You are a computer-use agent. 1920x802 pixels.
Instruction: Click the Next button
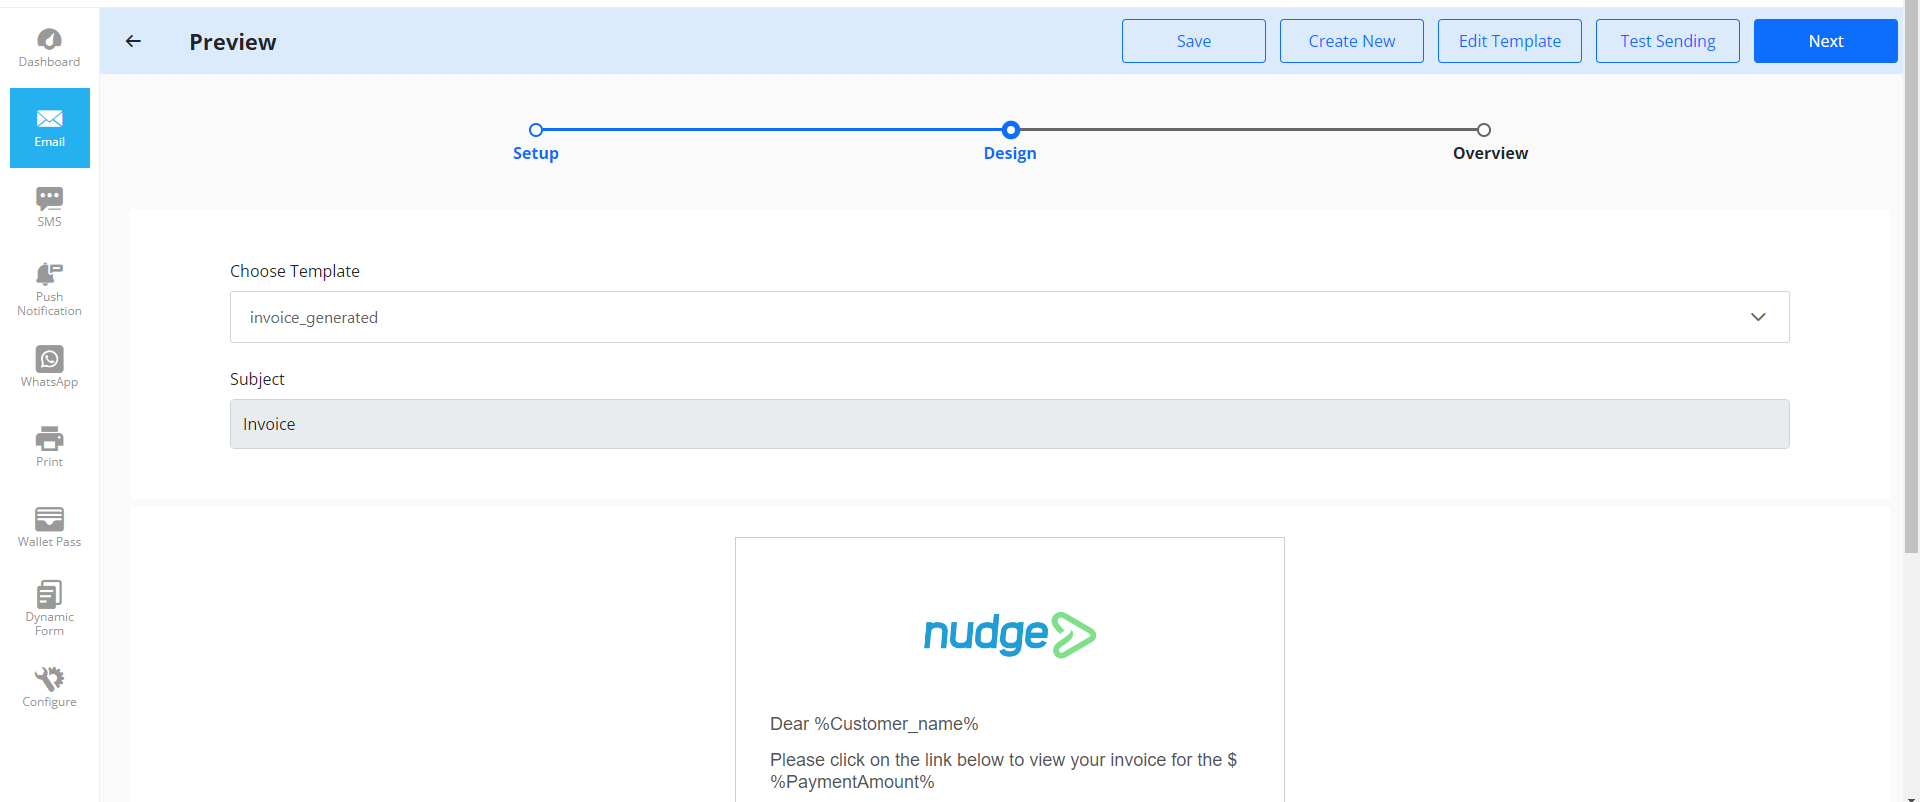click(x=1825, y=41)
